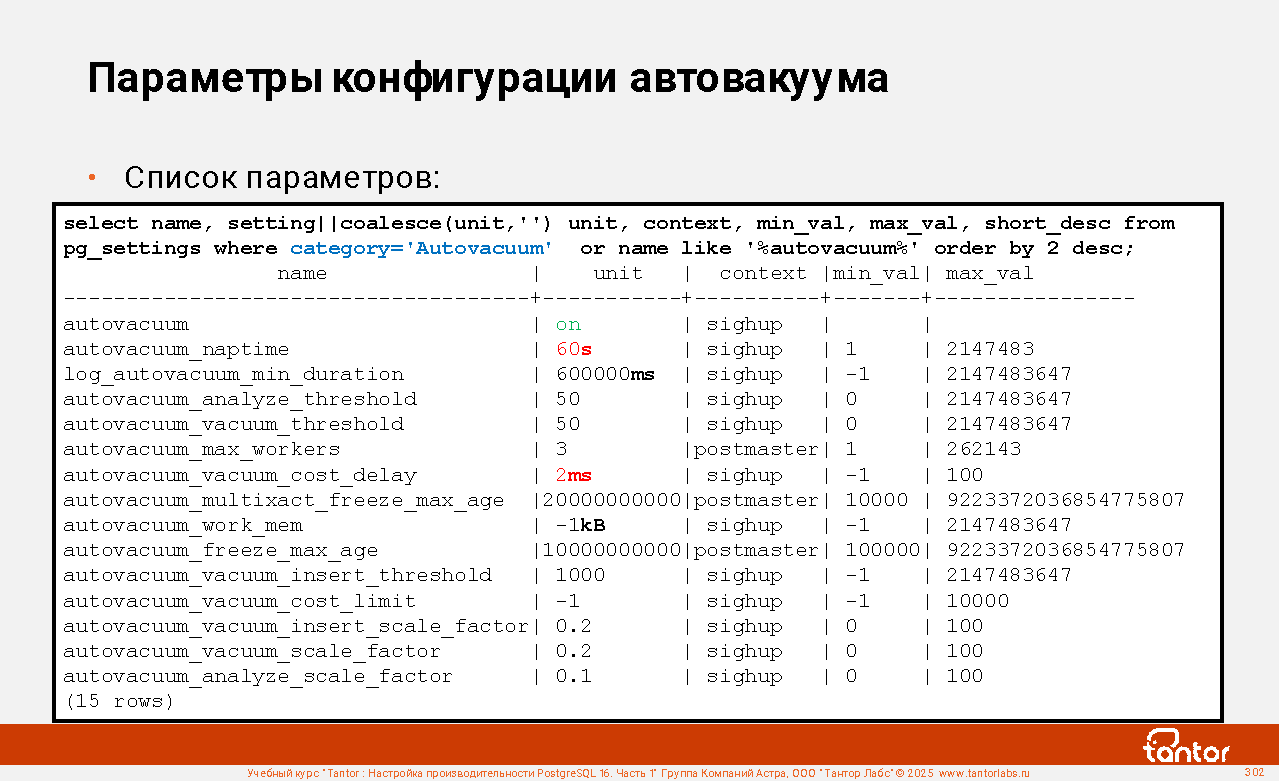Click the 600000ms value

point(605,374)
